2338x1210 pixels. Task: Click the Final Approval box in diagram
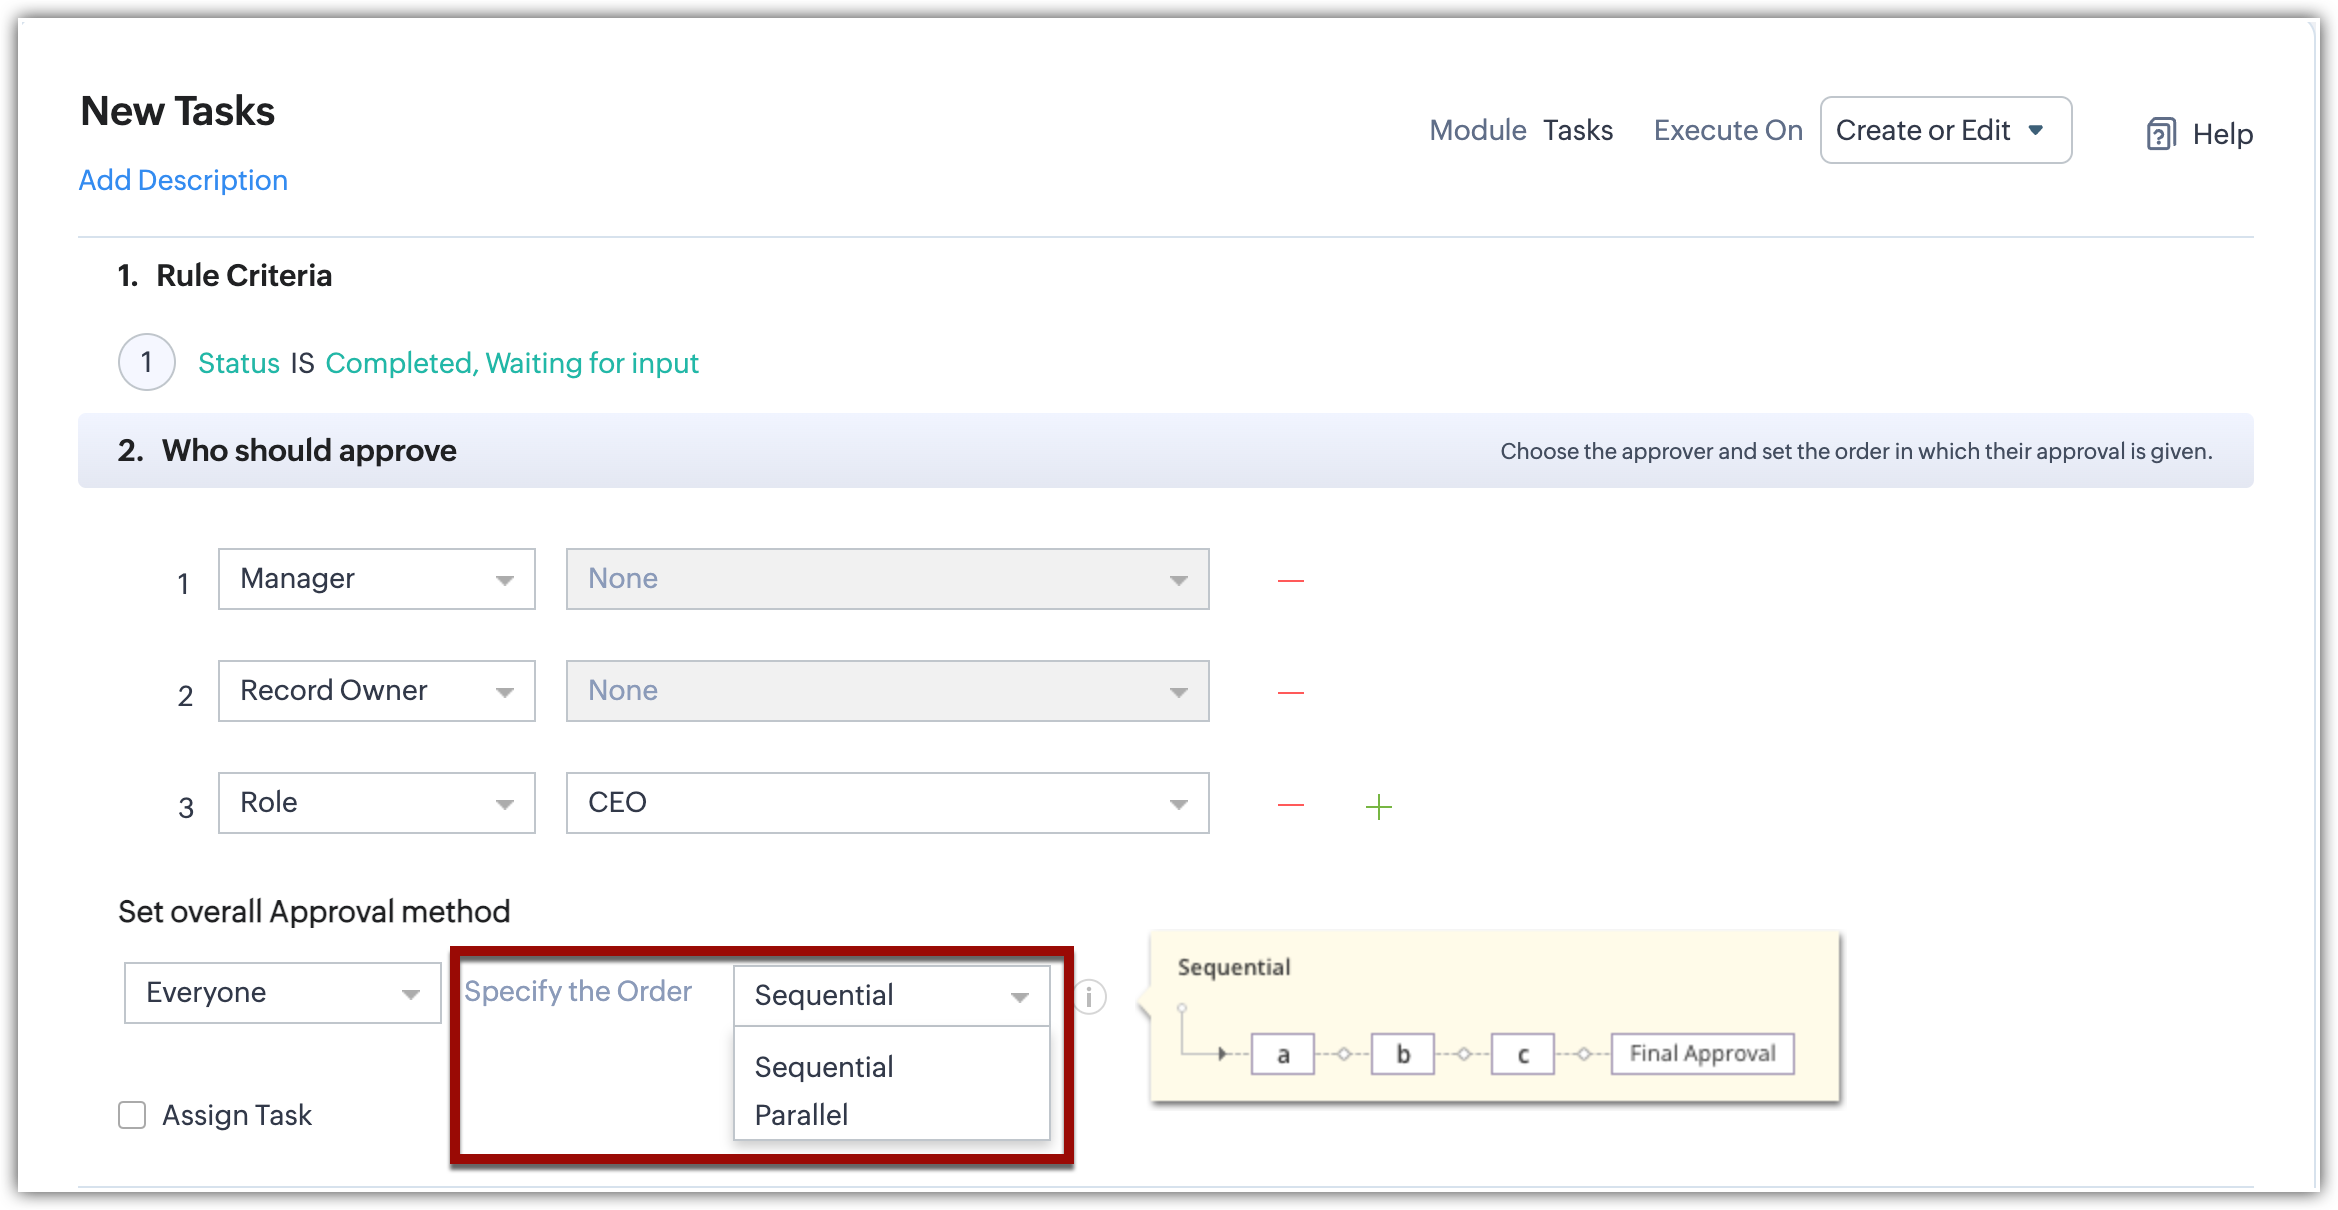[1702, 1054]
